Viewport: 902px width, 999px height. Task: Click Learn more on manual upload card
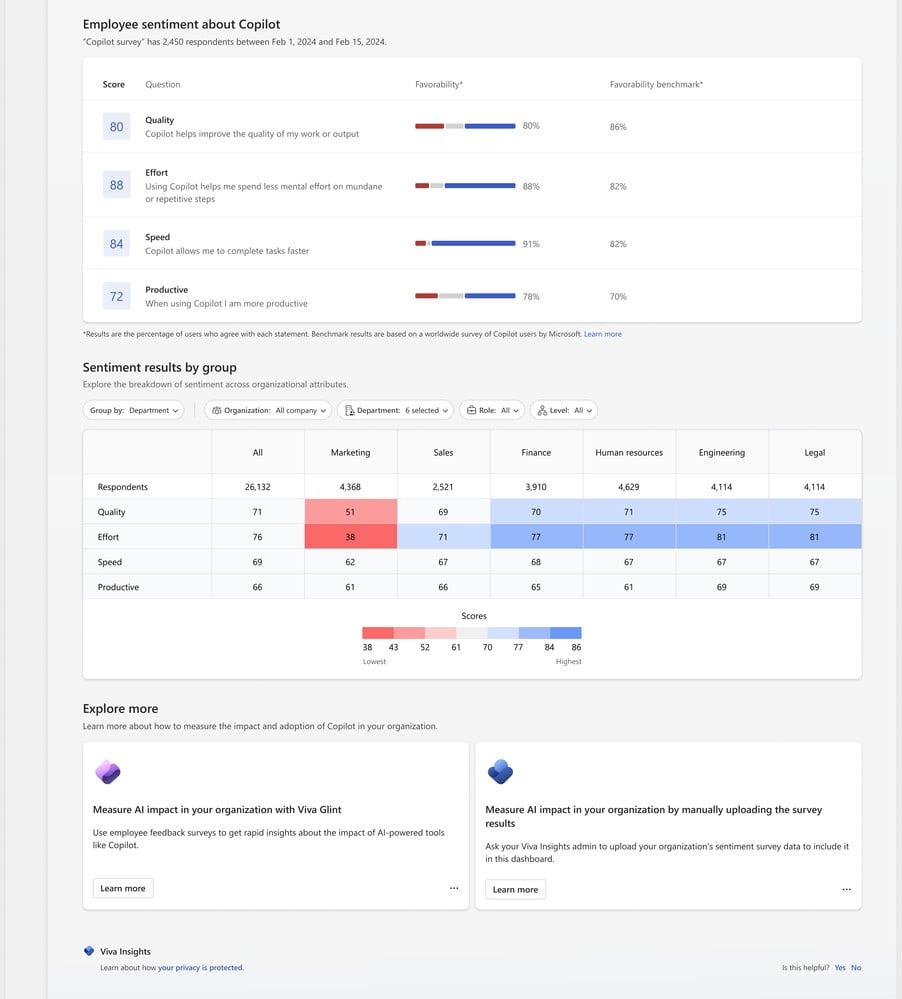point(515,889)
